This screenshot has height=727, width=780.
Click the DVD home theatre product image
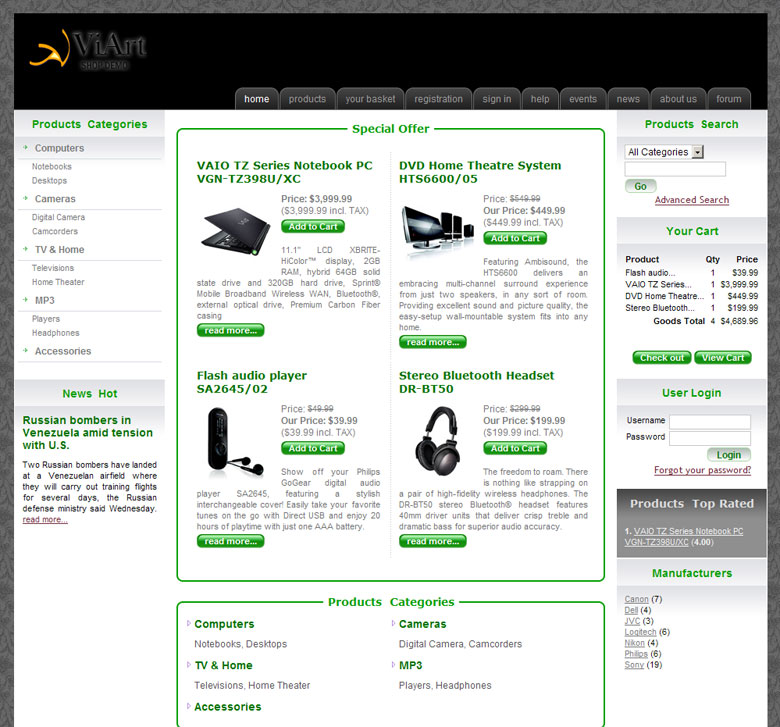438,230
